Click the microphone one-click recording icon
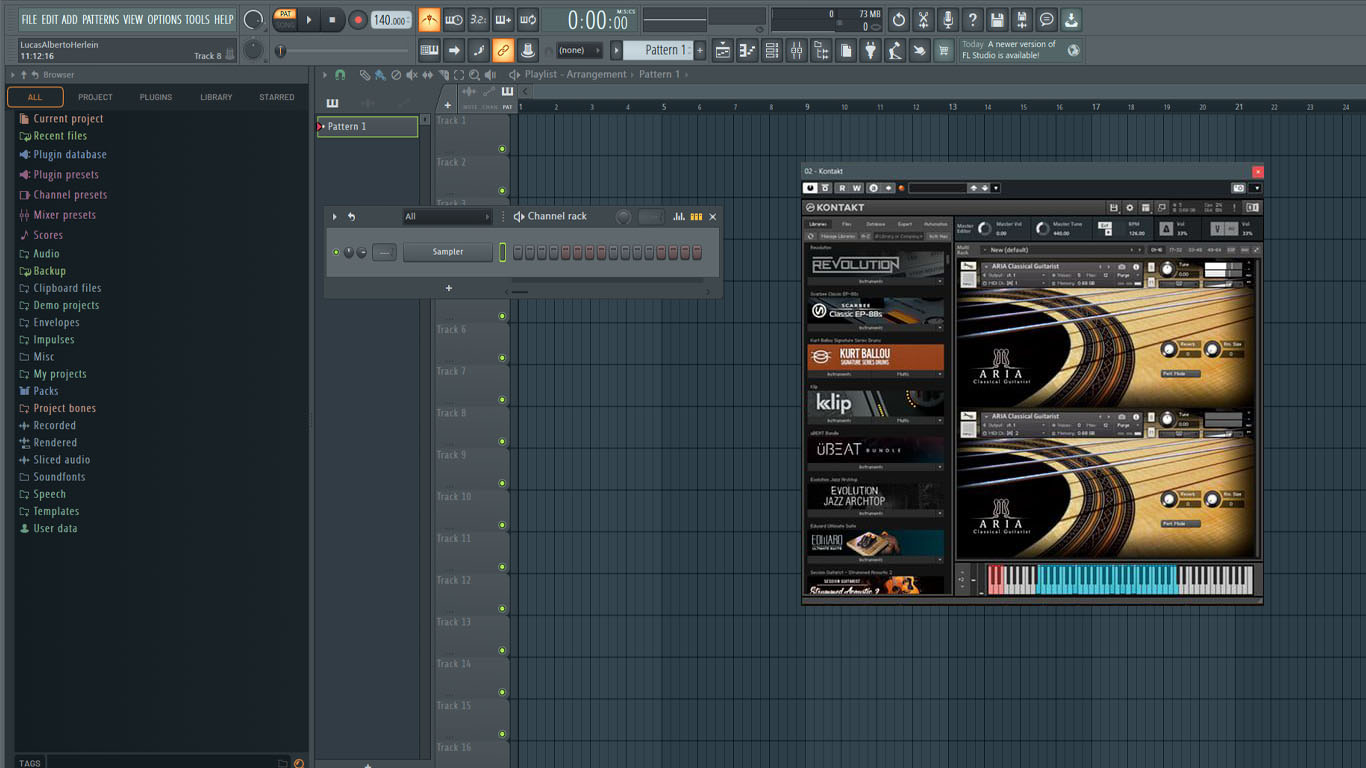Screen dimensions: 1366x768 point(947,19)
